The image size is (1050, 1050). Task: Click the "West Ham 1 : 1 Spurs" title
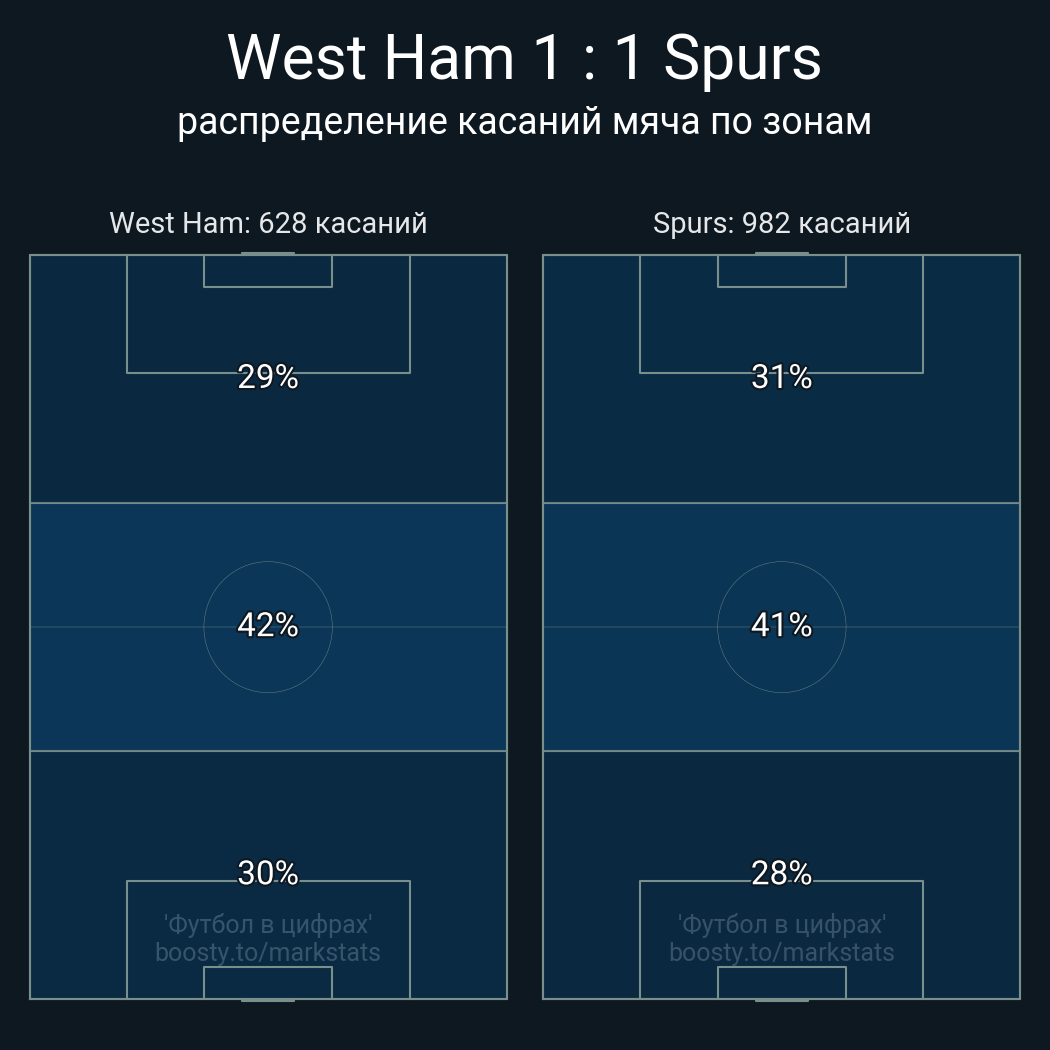524,58
